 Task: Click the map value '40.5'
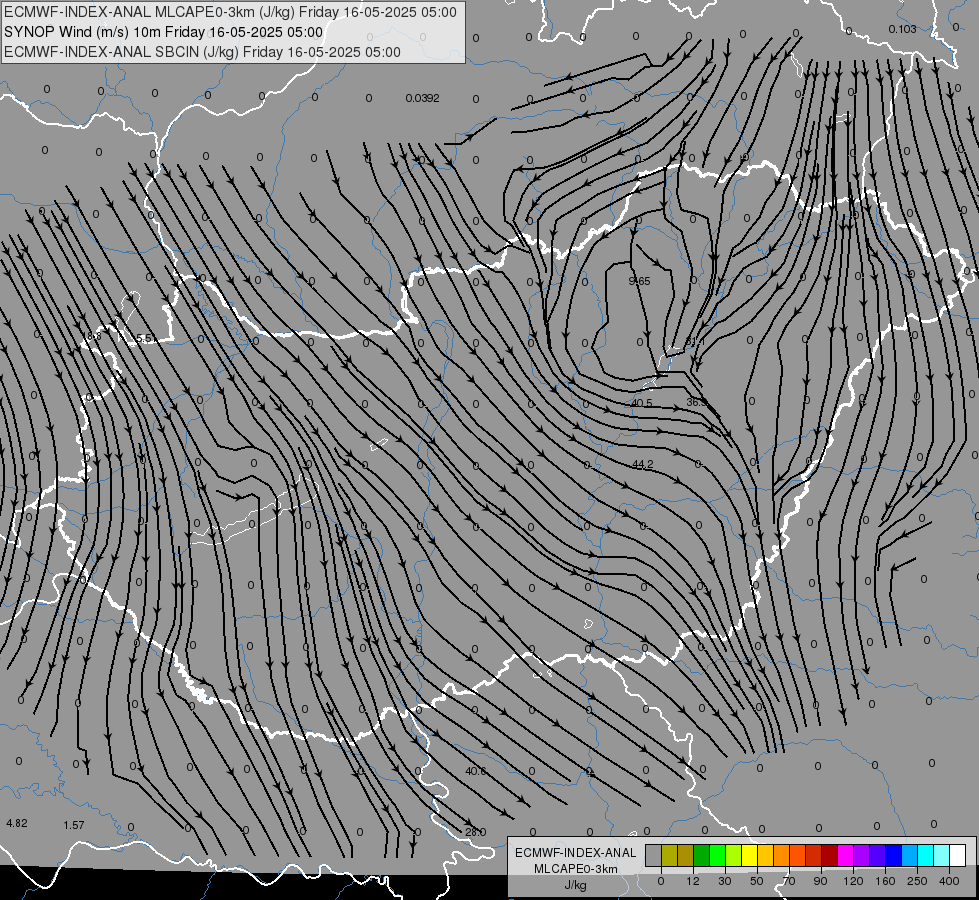tap(642, 403)
